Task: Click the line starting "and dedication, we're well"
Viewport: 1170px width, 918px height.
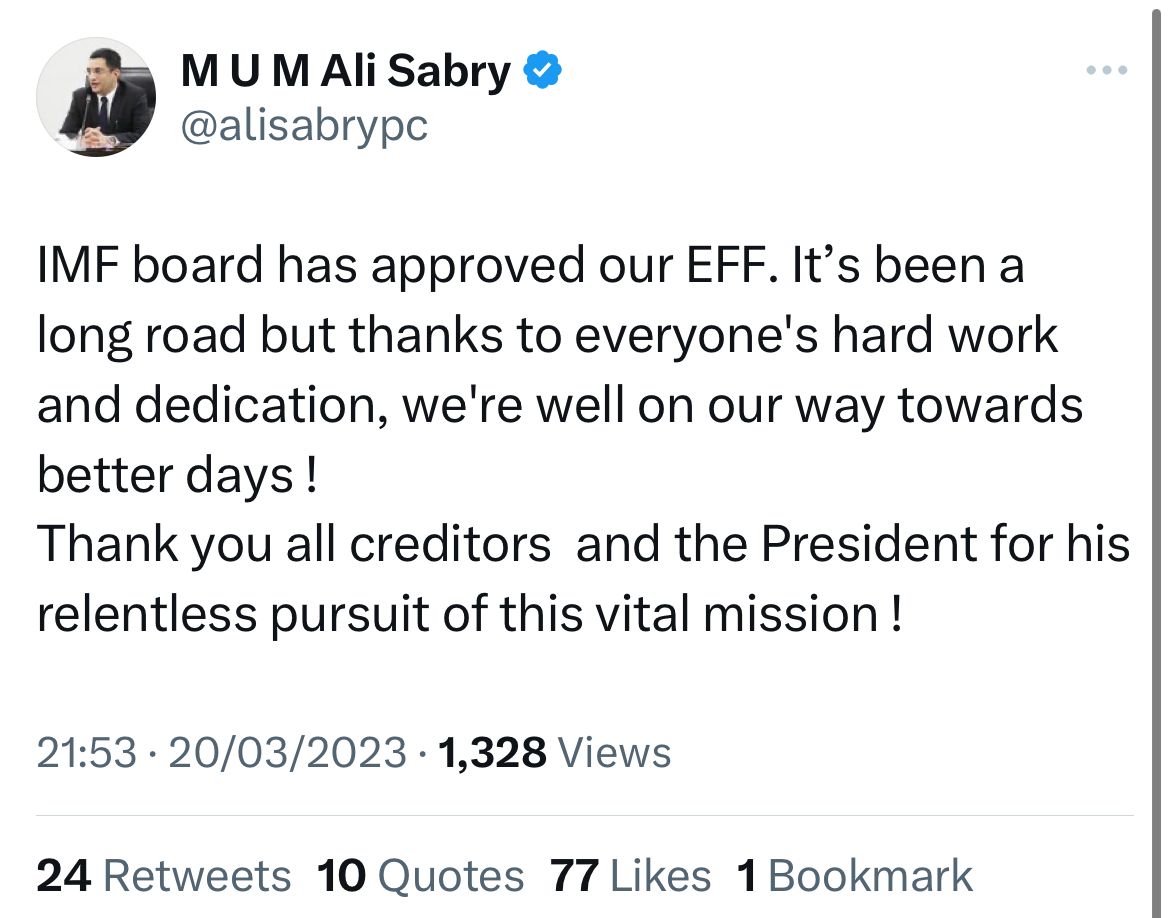Action: coord(560,406)
